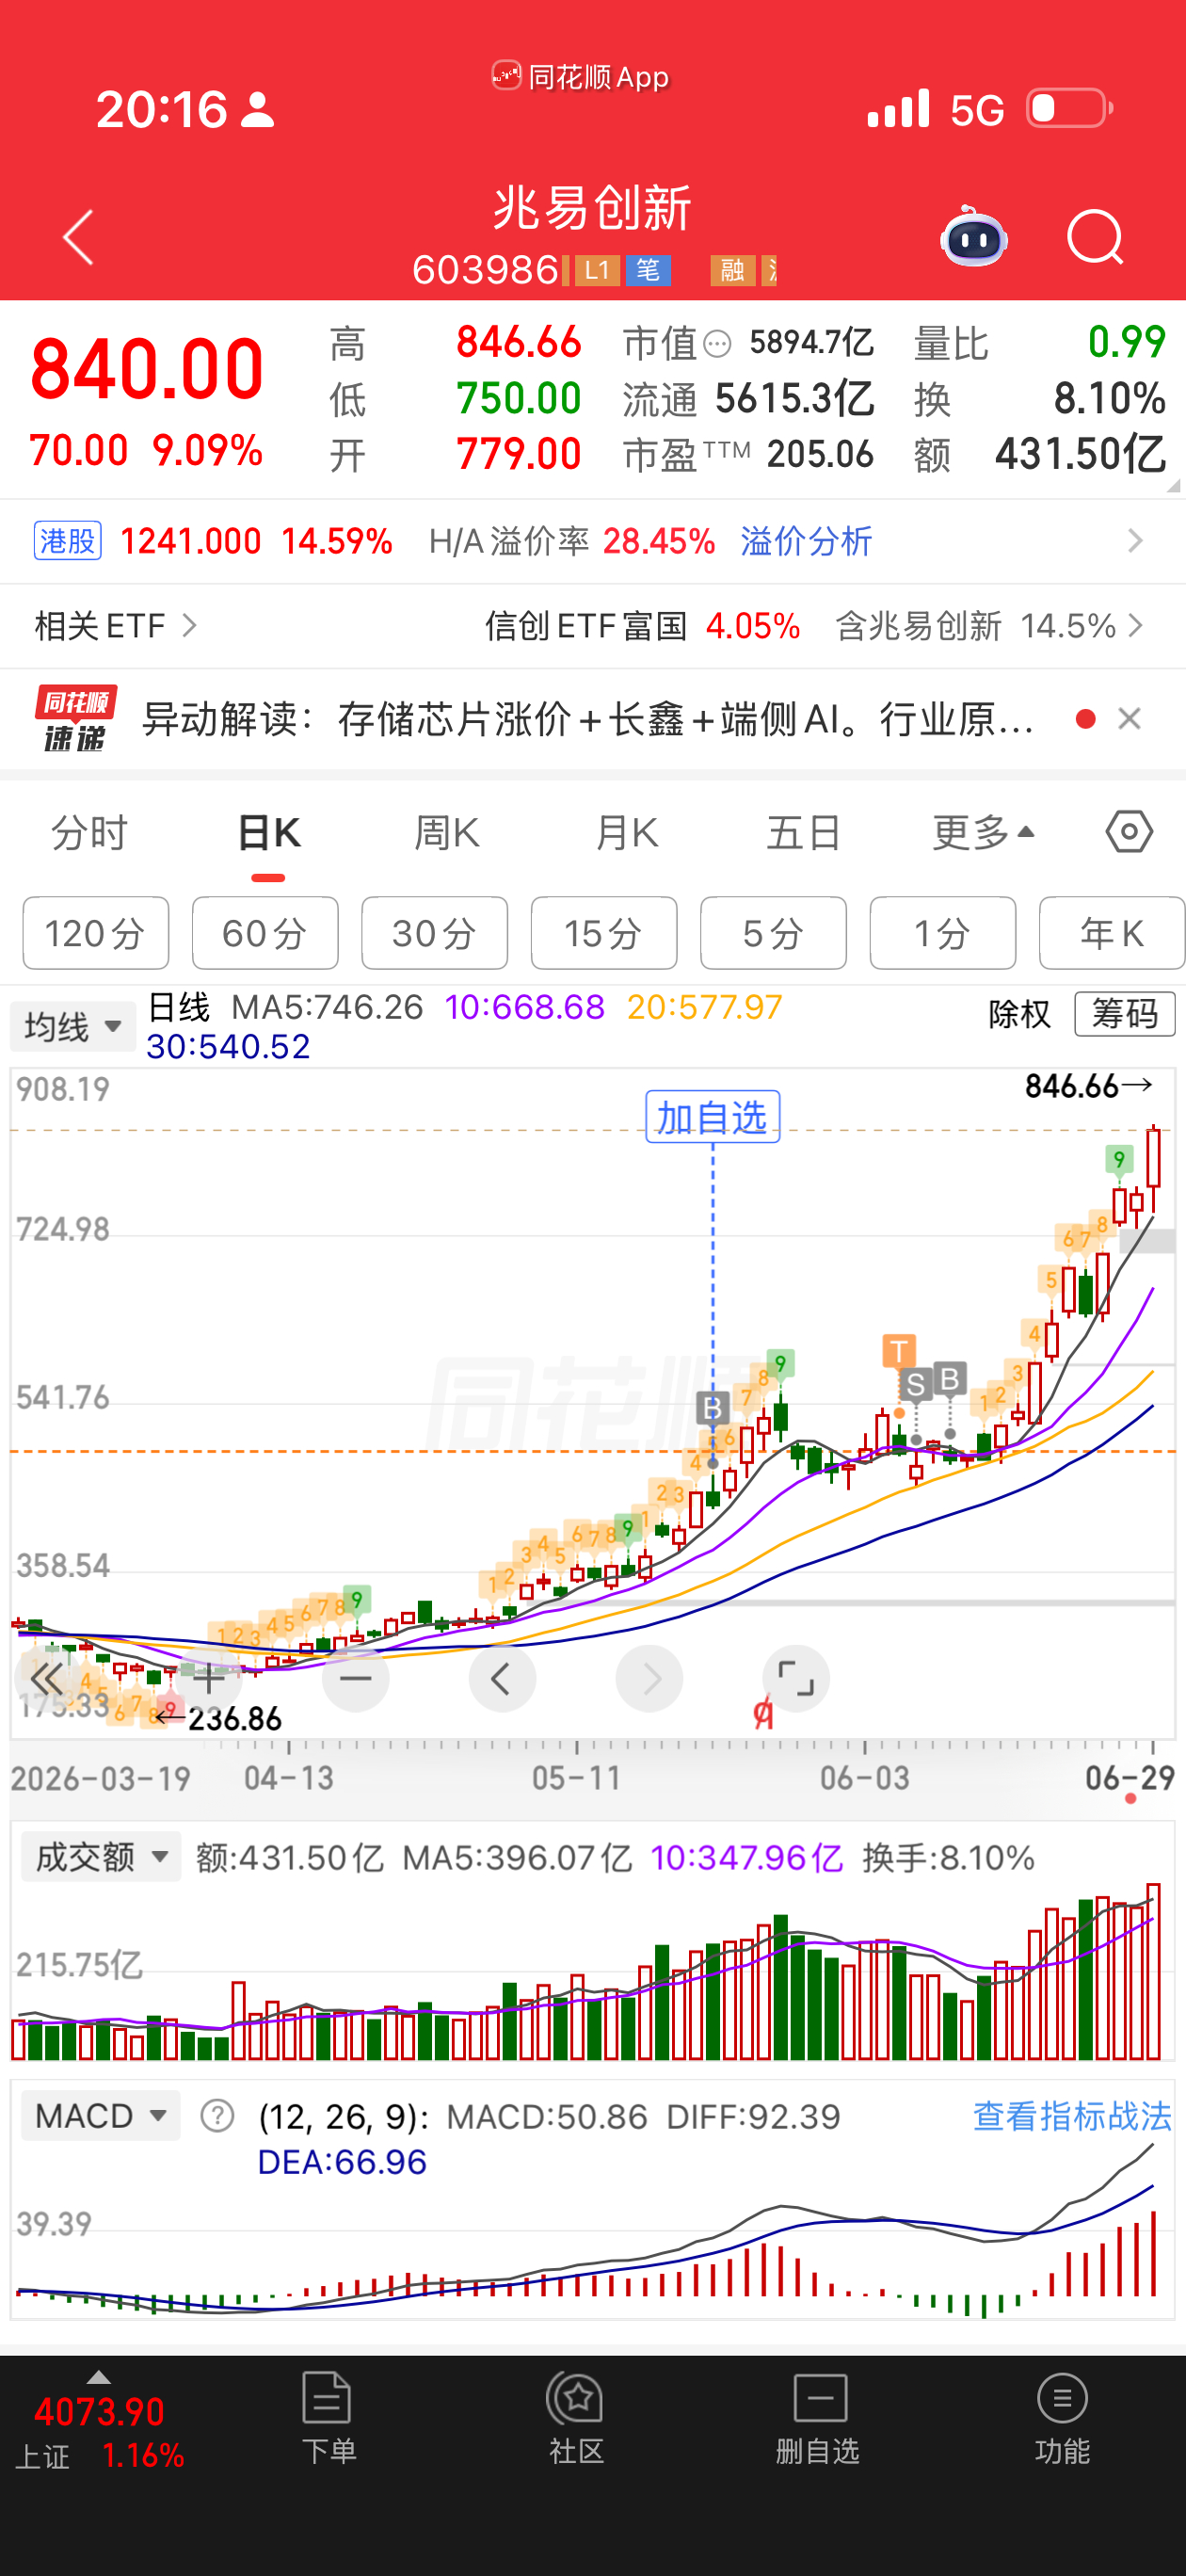Zoom in chart with plus icon
1186x2576 pixels.
209,1679
